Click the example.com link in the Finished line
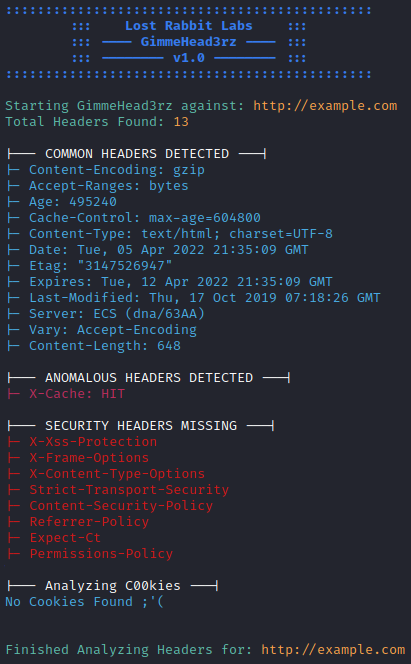Viewport: 411px width, 664px height. [x=333, y=650]
